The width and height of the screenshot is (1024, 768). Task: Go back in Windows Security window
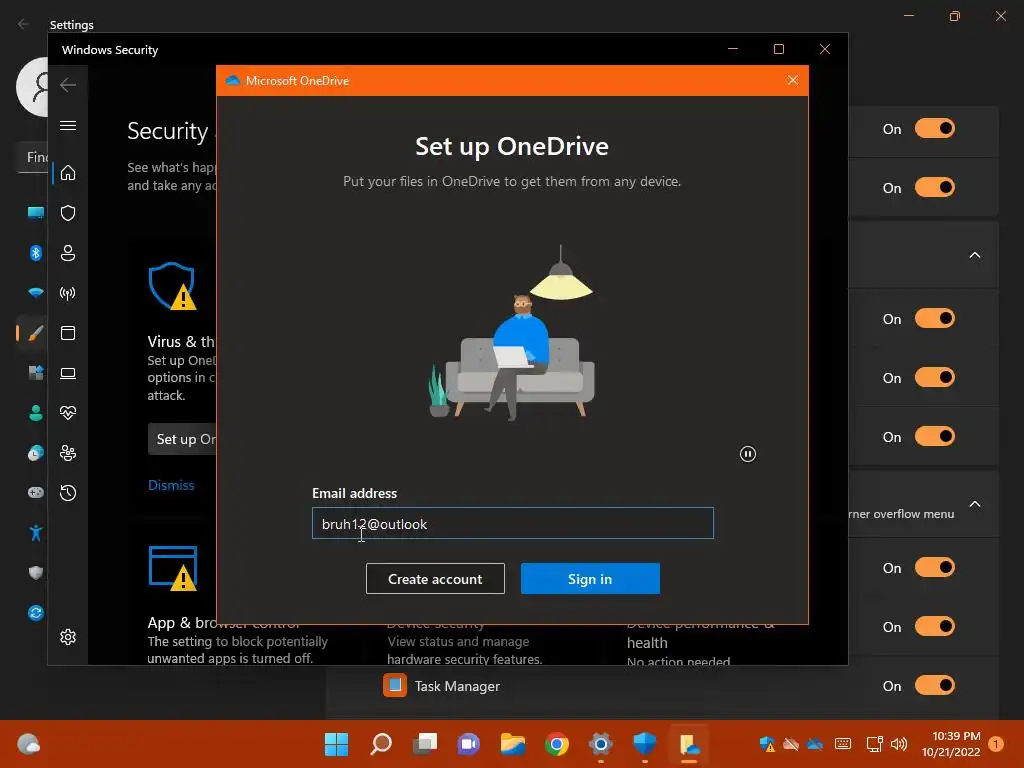point(68,84)
